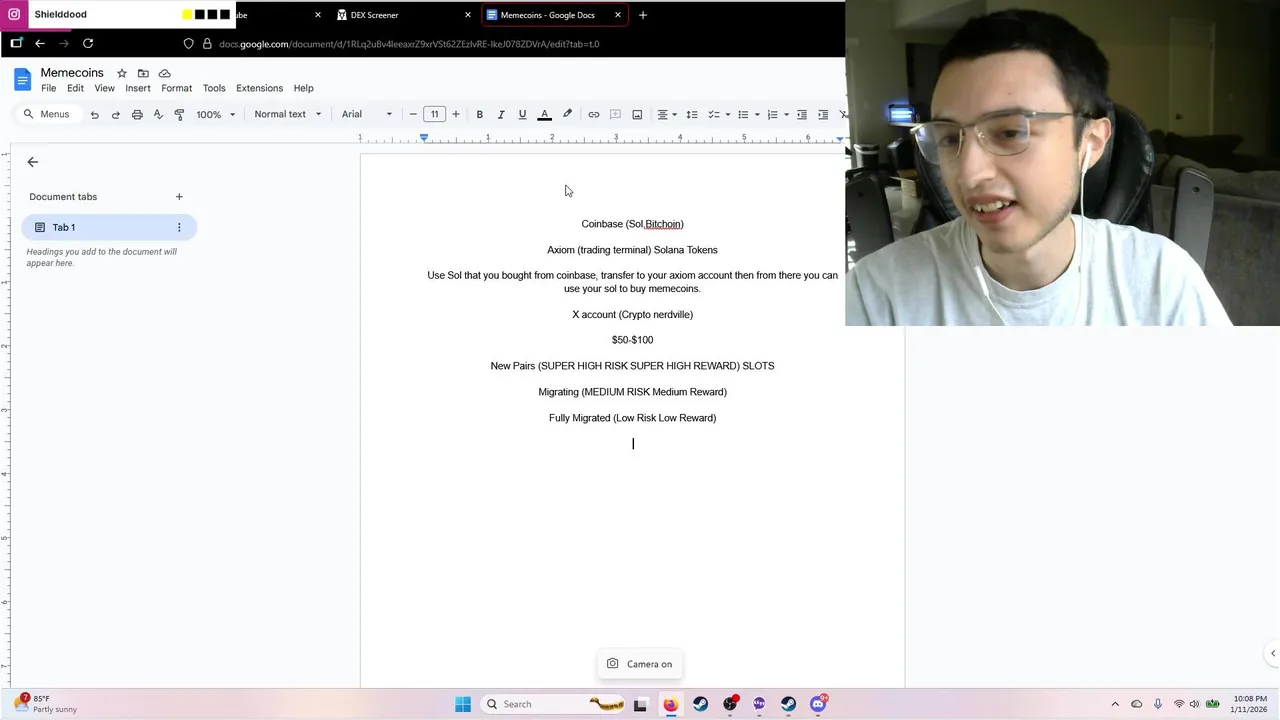Screen dimensions: 1280x720
Task: Check the cloud document status icon
Action: [x=165, y=73]
